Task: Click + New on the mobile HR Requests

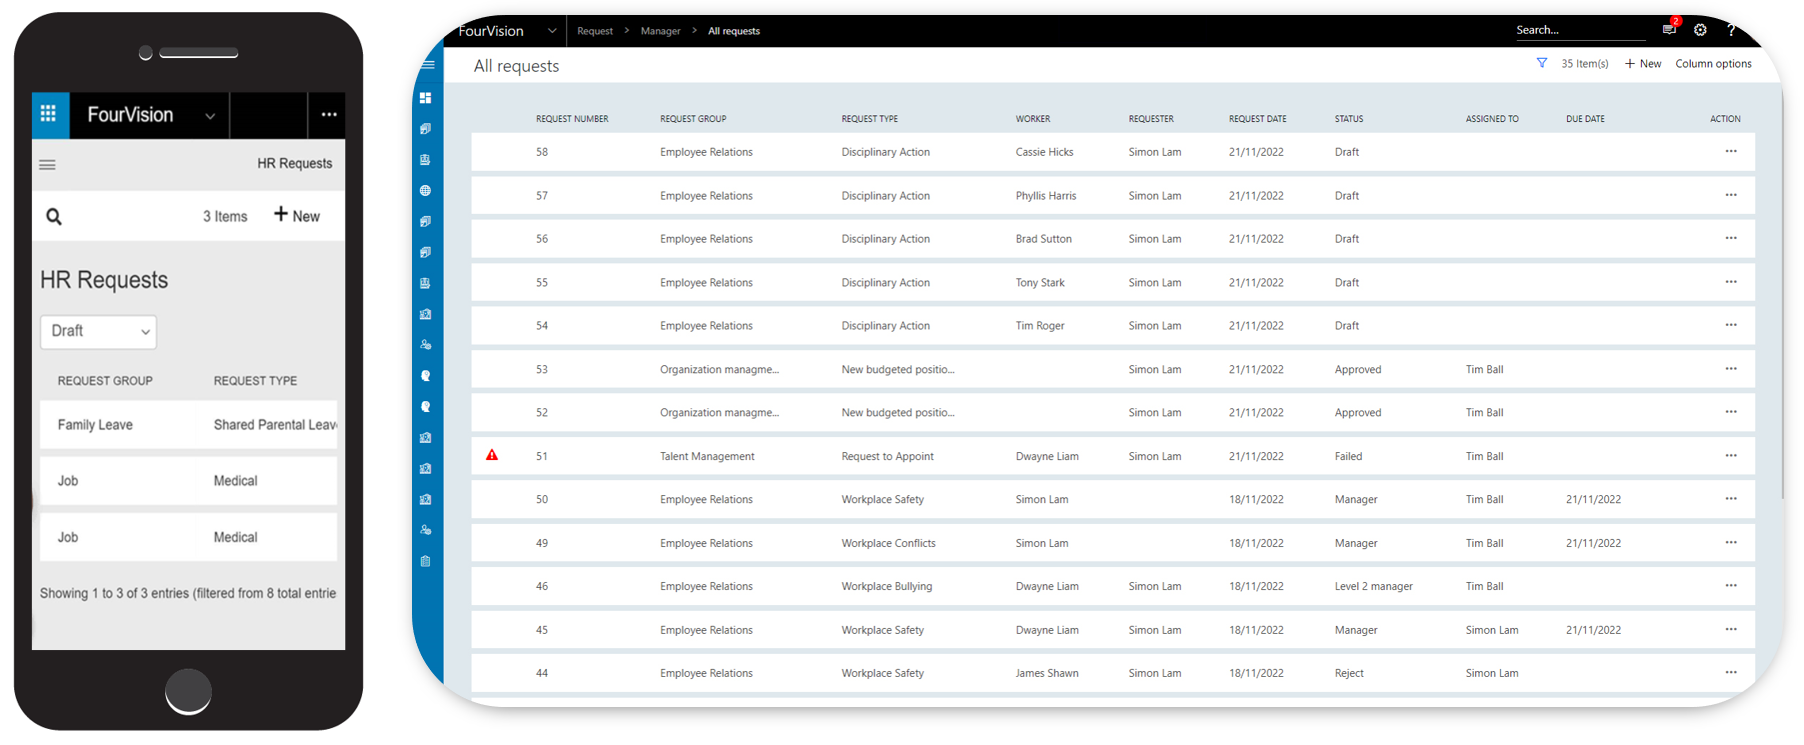Action: point(297,215)
